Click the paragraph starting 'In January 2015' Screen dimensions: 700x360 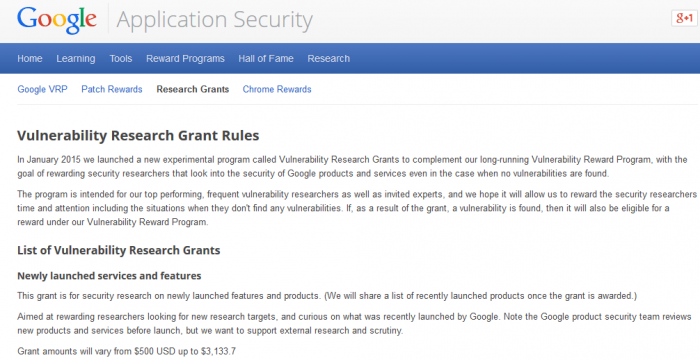[x=352, y=167]
